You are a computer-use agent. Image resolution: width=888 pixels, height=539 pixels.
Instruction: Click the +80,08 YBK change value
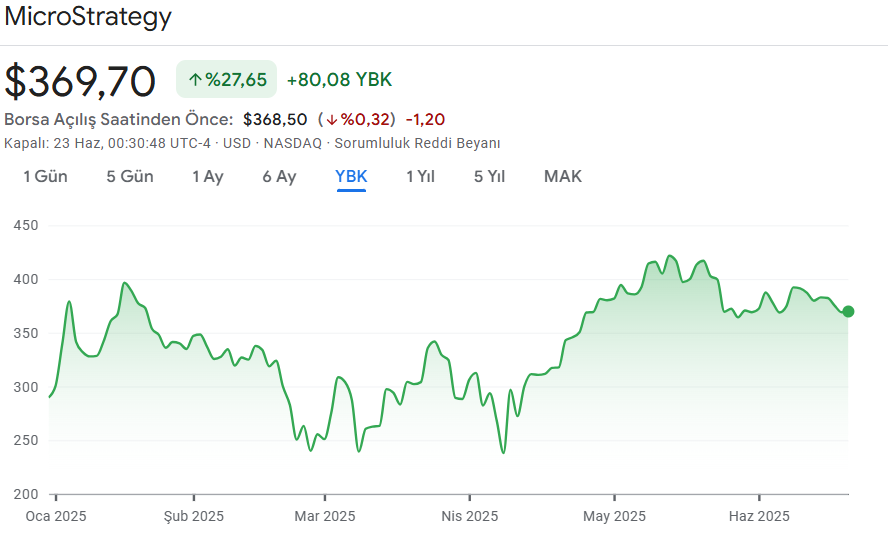click(339, 80)
